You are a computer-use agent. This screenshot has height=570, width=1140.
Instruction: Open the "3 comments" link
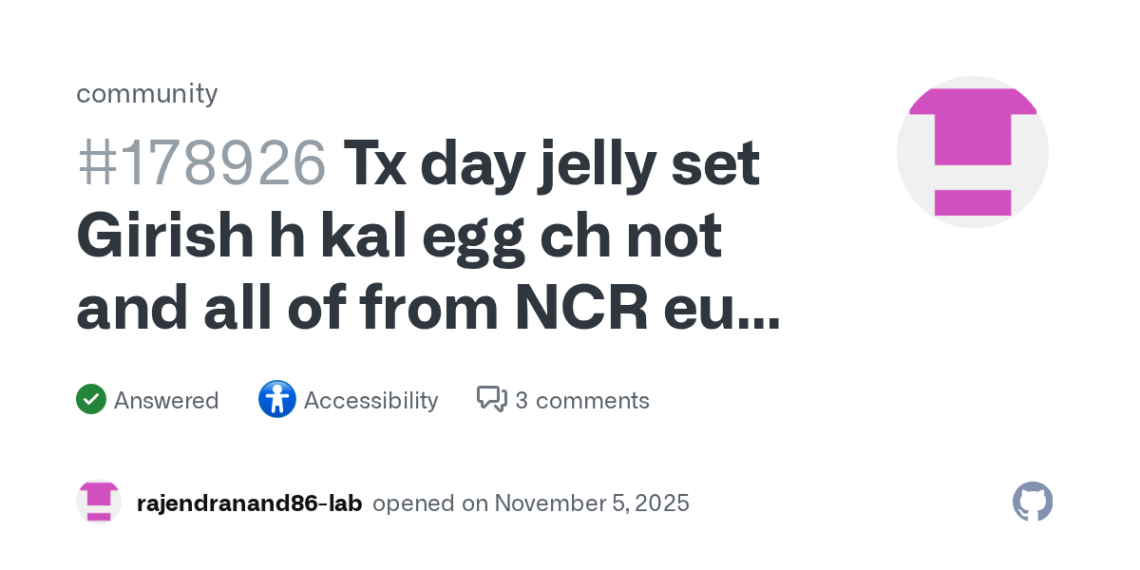pos(582,400)
